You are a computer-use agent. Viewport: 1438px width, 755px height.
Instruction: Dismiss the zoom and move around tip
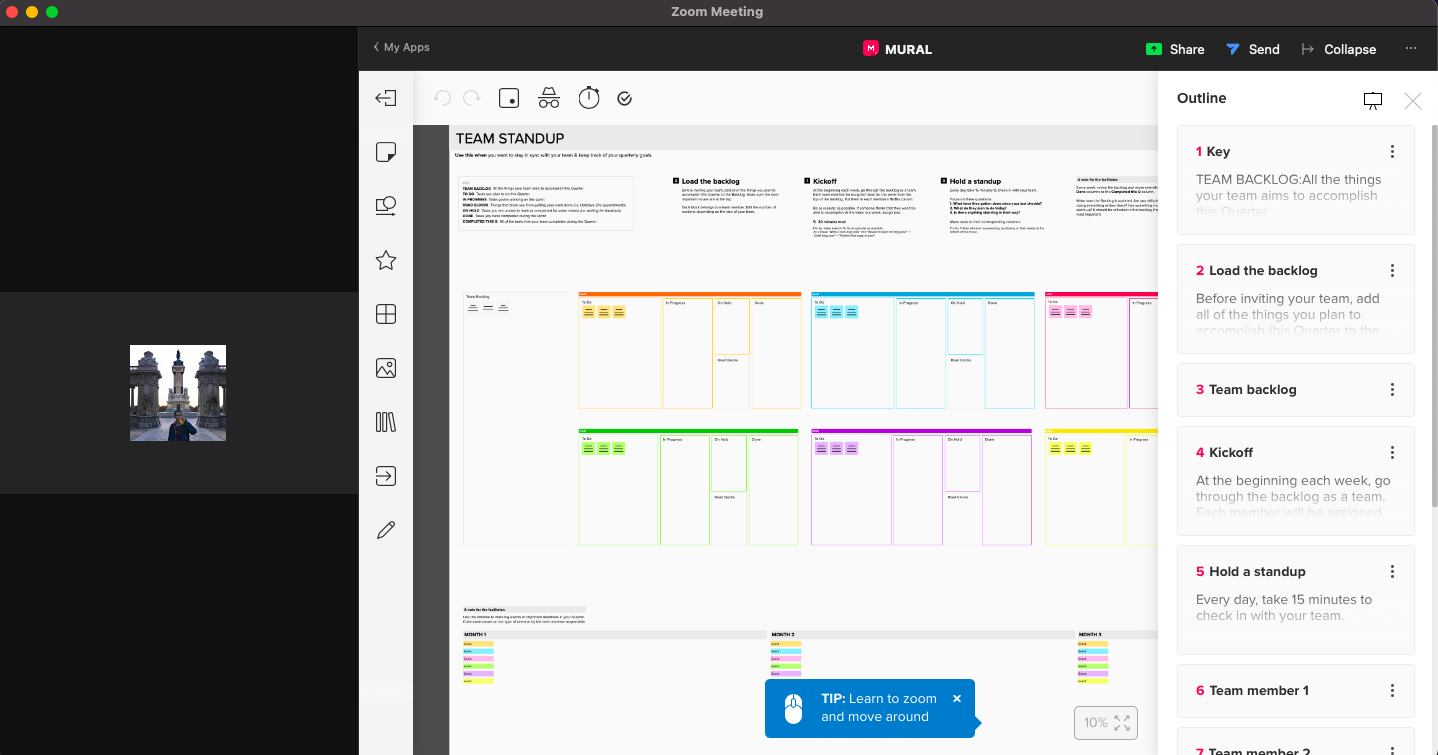tap(956, 698)
